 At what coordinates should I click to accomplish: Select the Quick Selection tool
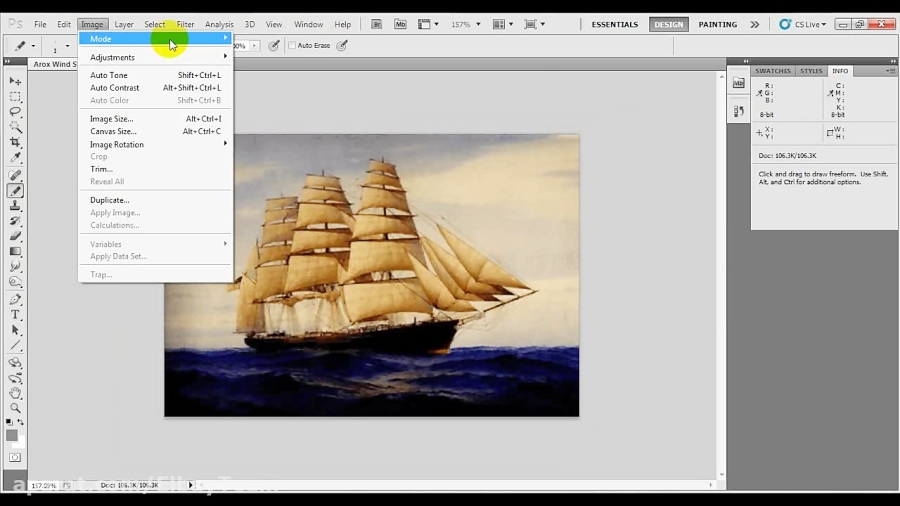[15, 127]
